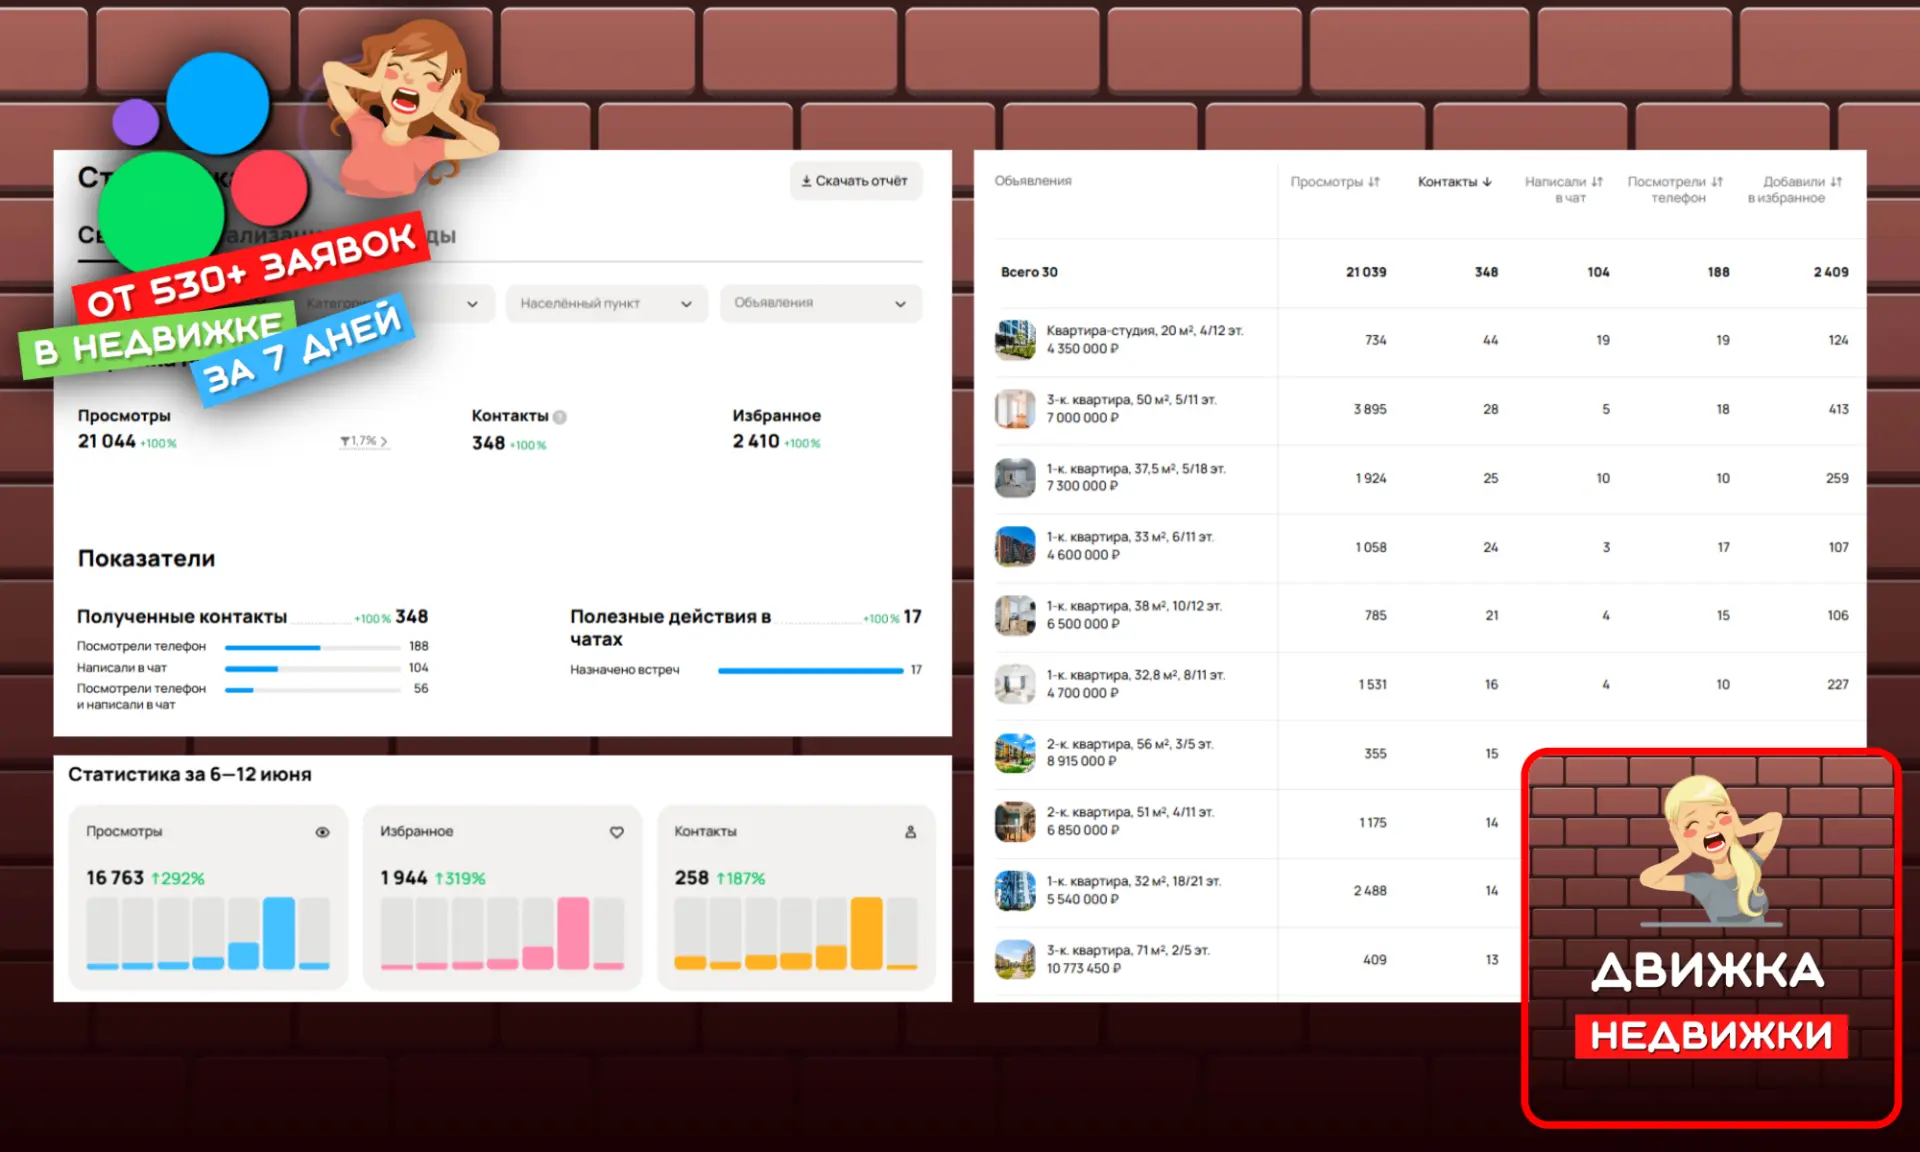Sort table by Контакты column
Image resolution: width=1920 pixels, height=1152 pixels.
(1455, 182)
